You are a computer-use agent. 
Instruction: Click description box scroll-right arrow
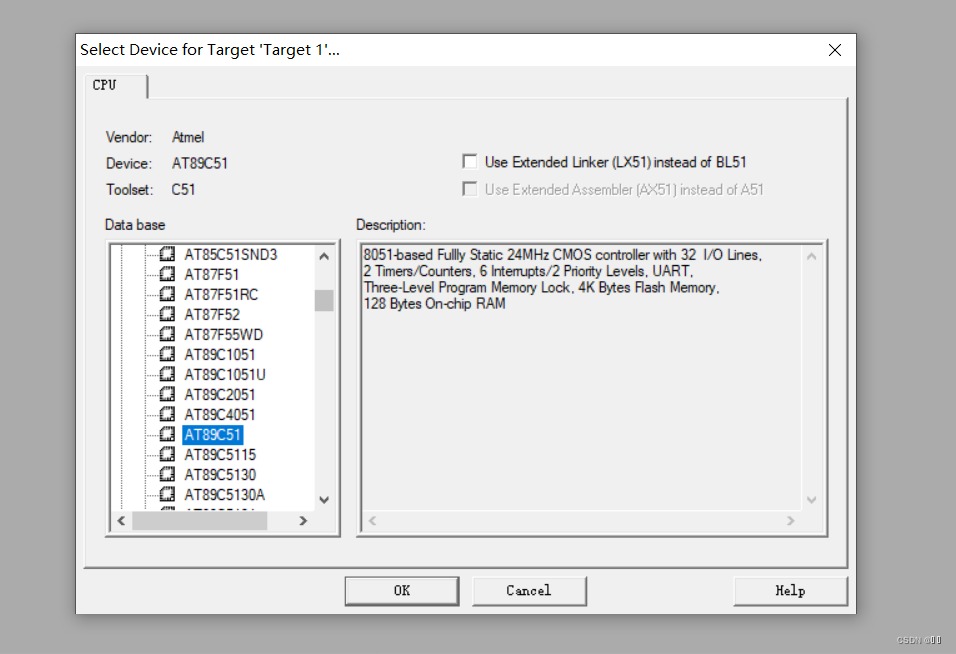[x=790, y=521]
